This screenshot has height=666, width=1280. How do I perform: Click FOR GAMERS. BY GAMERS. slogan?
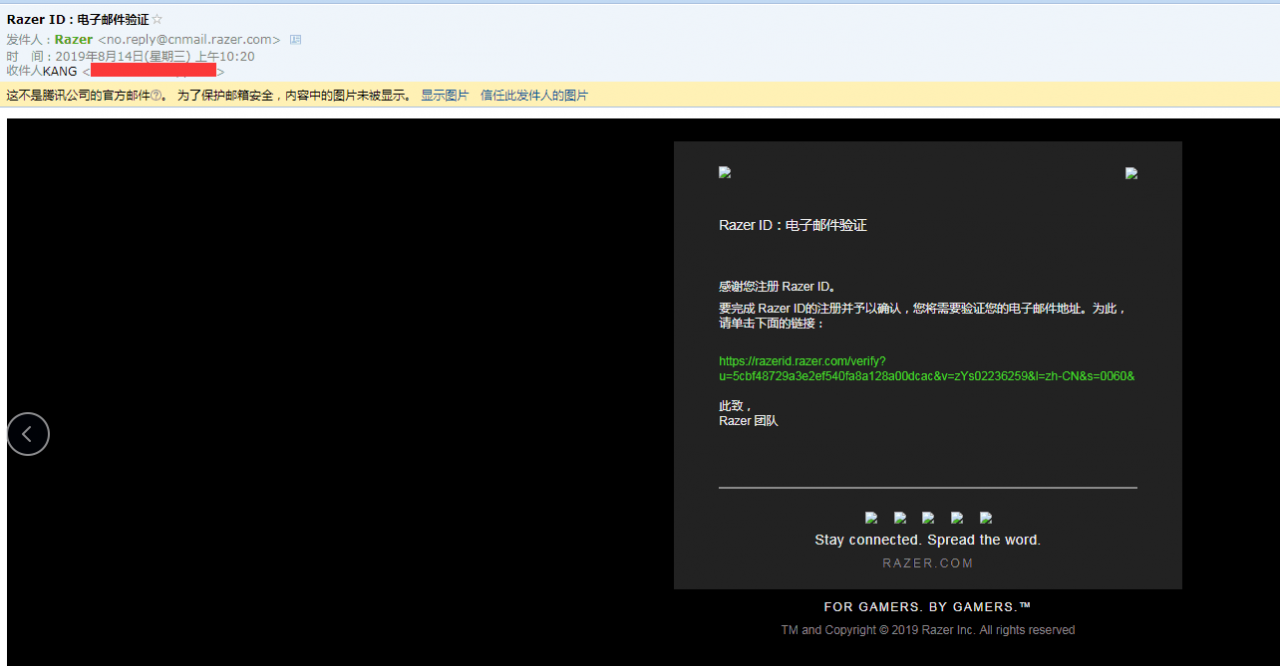(927, 607)
